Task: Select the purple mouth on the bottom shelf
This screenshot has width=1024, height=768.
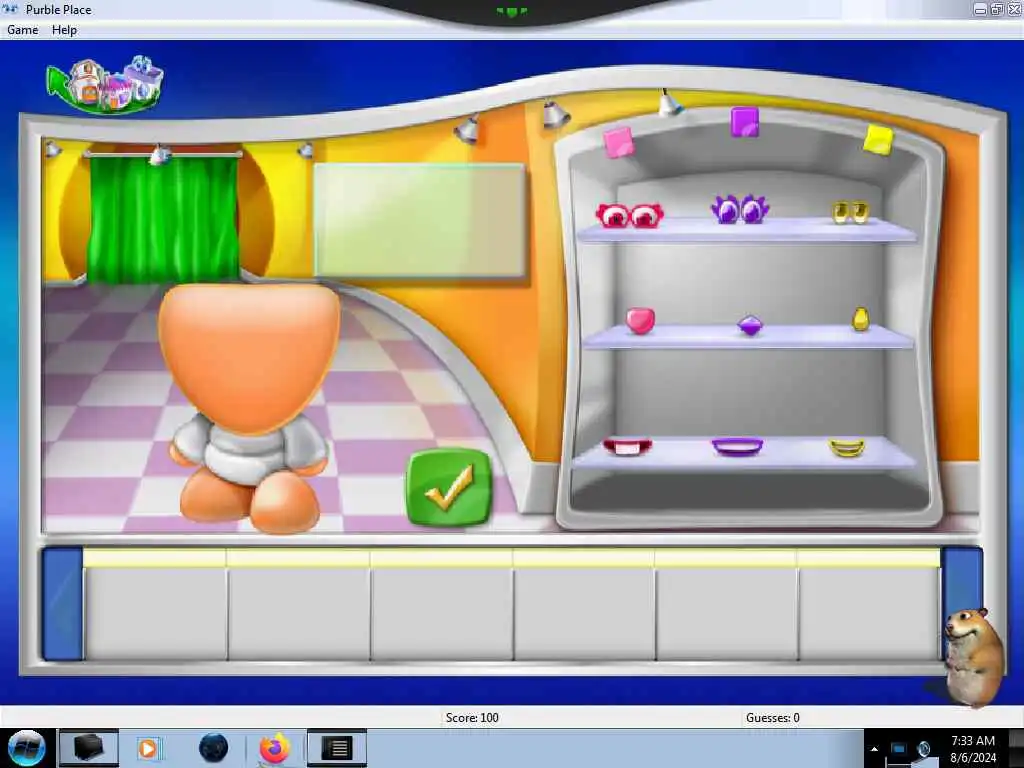Action: point(737,447)
